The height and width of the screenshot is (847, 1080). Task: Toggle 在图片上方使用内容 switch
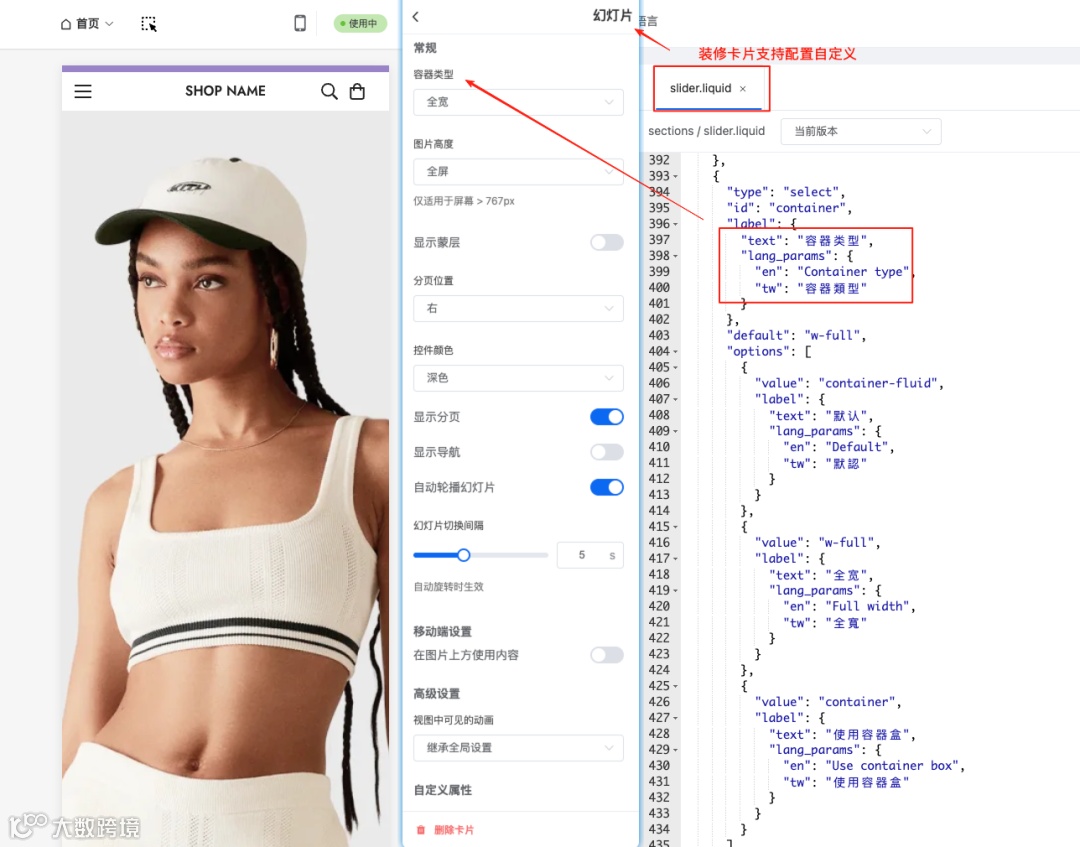[x=607, y=655]
